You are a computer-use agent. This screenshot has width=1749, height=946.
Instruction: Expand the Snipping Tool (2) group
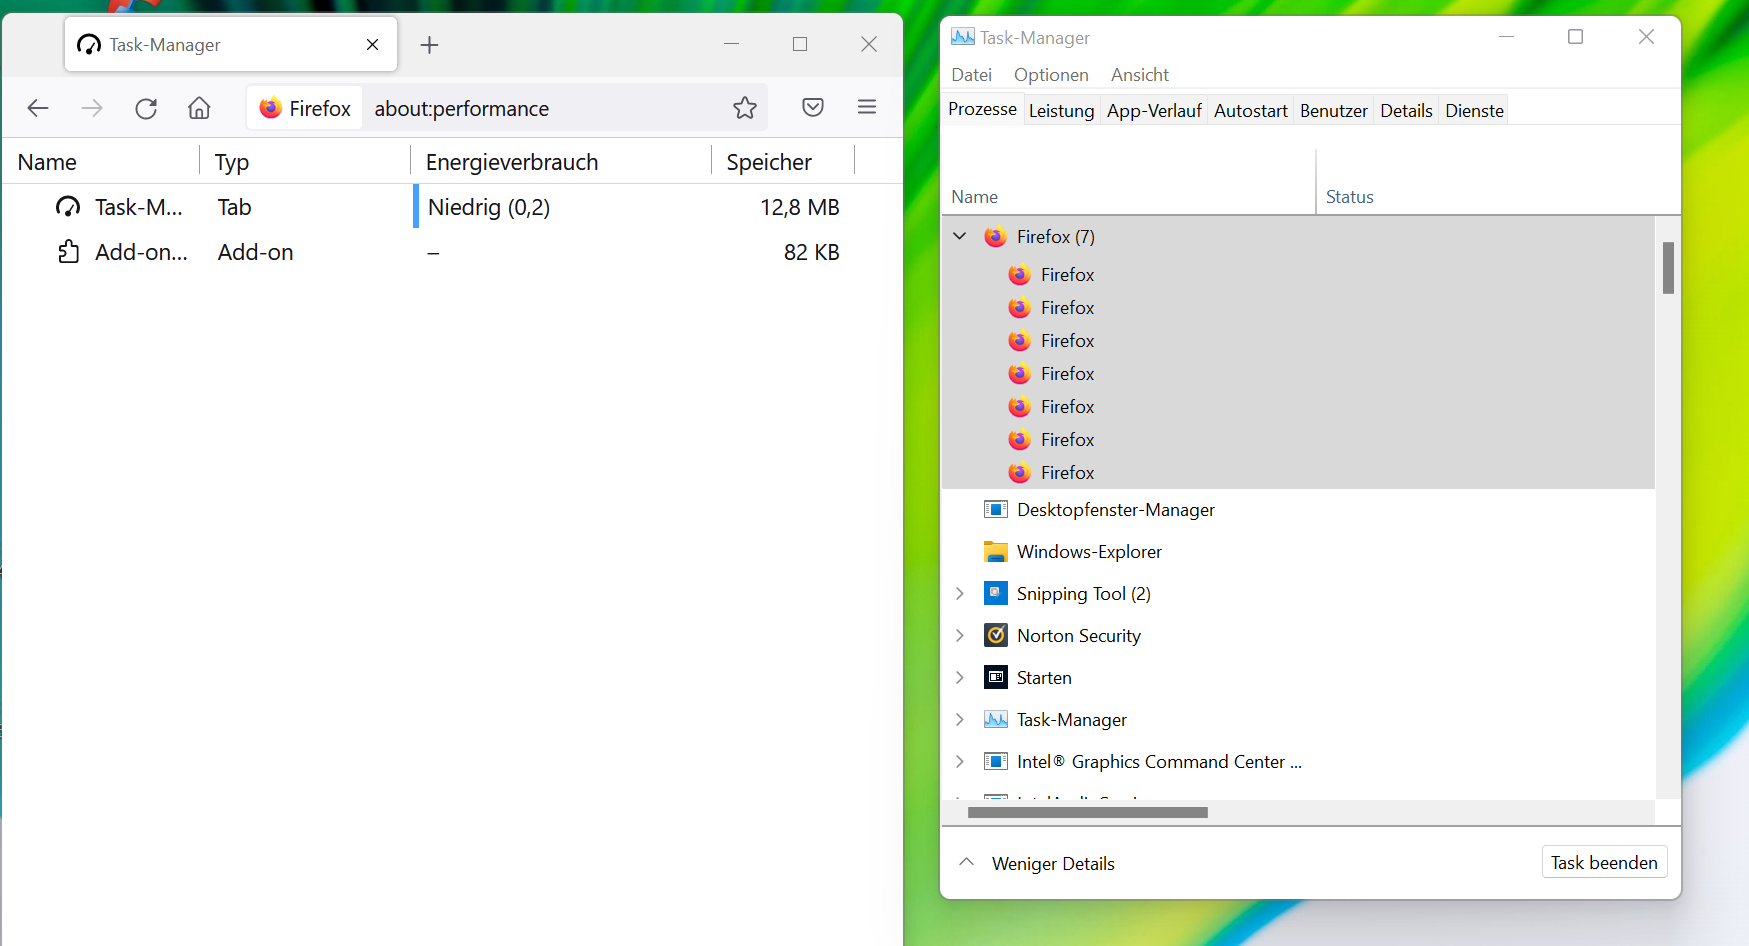(960, 594)
